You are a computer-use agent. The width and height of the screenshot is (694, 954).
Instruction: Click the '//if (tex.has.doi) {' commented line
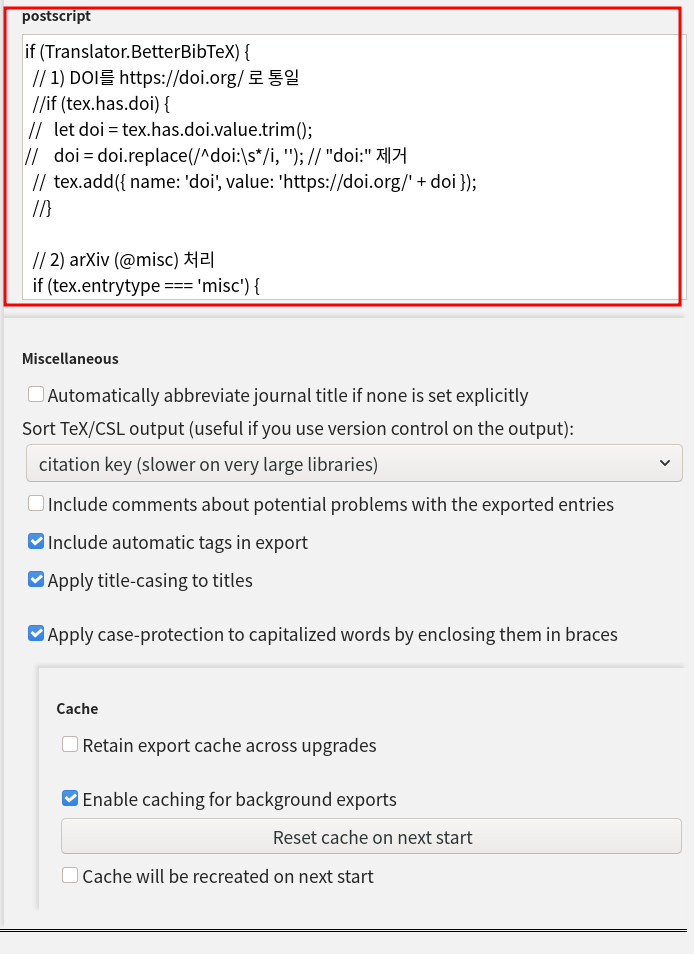[x=100, y=103]
